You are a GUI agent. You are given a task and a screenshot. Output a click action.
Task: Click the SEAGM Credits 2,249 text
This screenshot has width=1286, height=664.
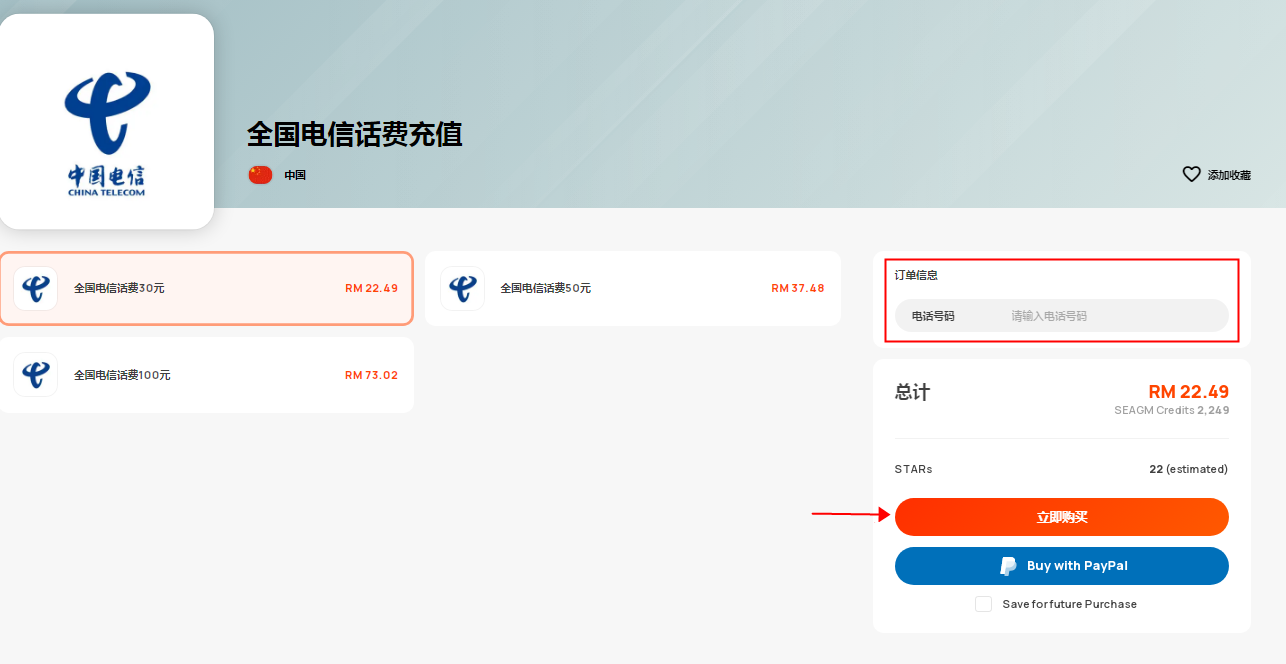coord(1172,411)
